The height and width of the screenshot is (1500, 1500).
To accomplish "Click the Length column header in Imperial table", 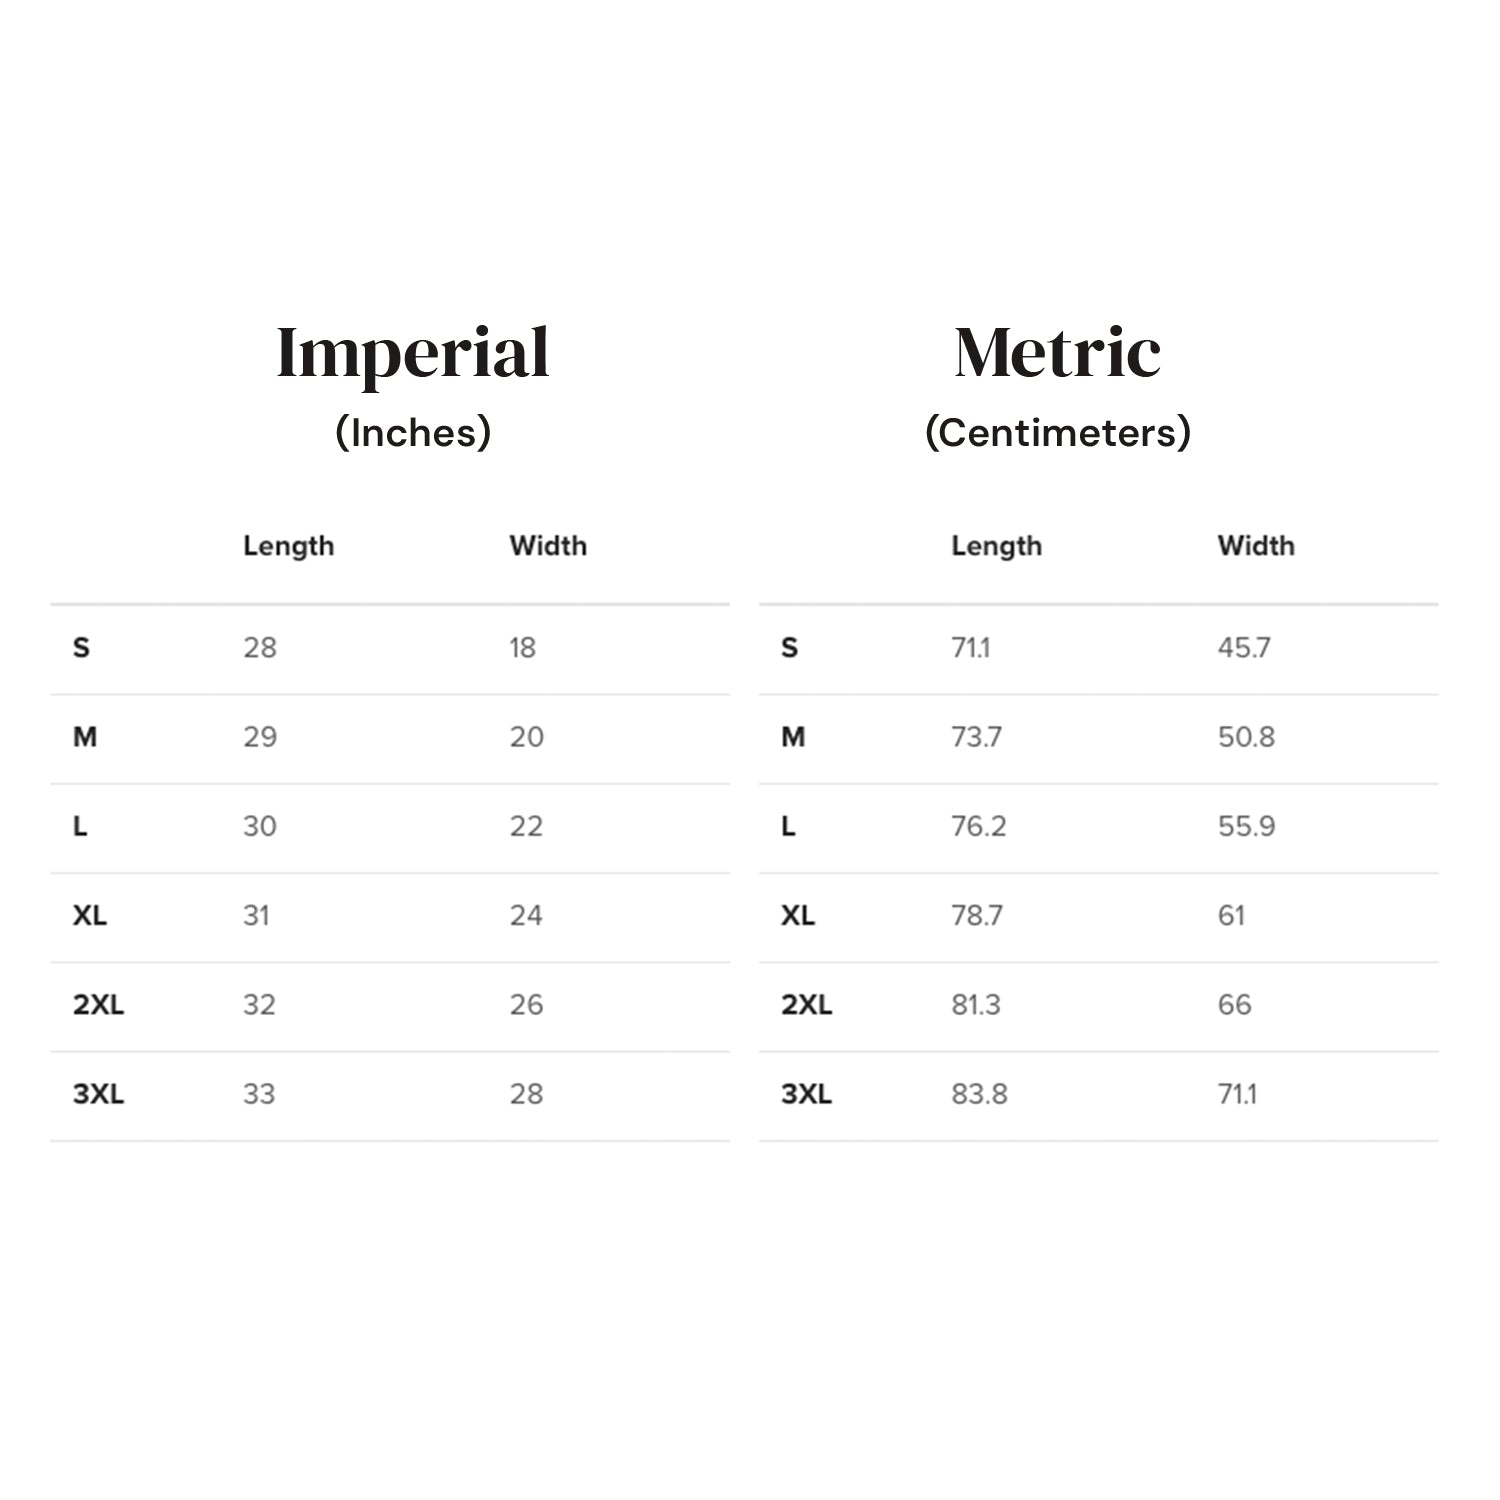I will [288, 546].
